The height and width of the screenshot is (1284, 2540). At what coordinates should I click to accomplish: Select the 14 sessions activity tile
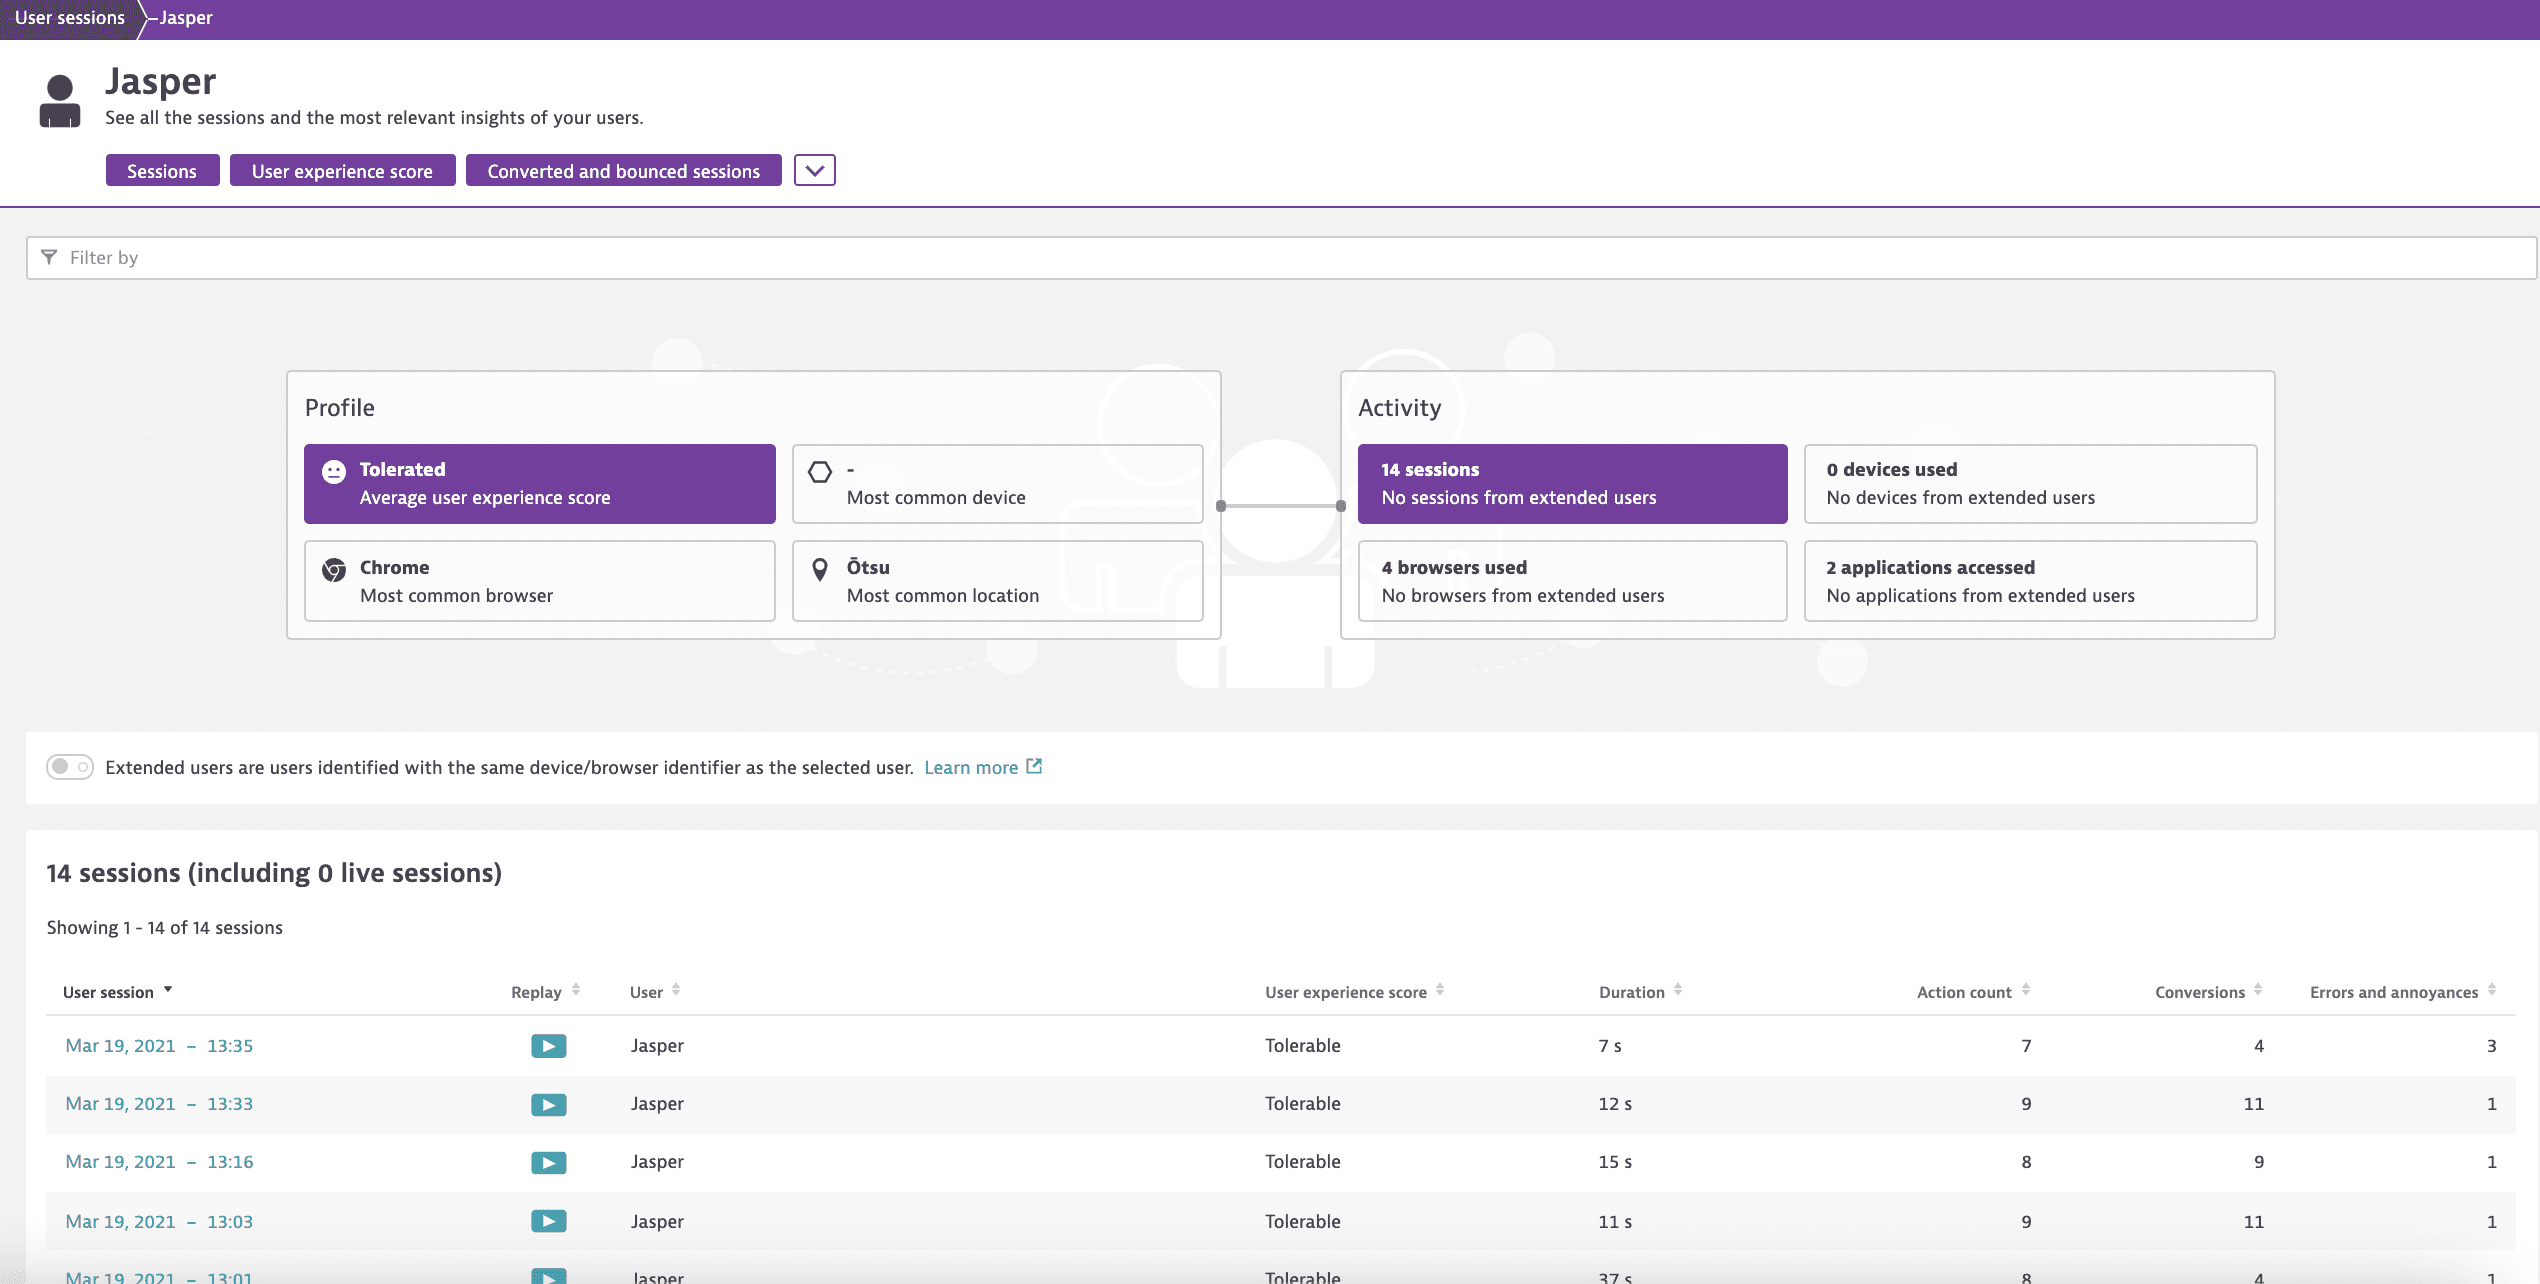click(x=1572, y=484)
